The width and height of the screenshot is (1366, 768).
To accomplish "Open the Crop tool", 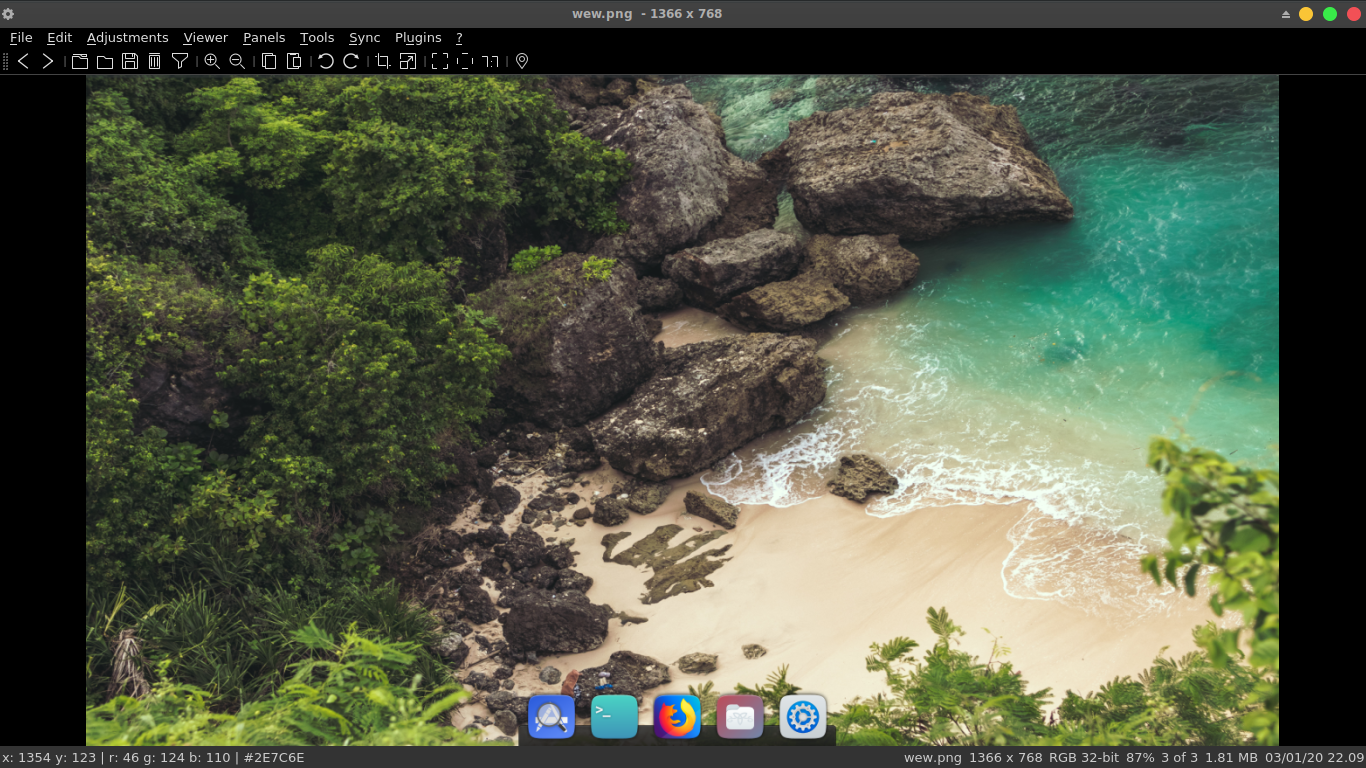I will point(382,61).
